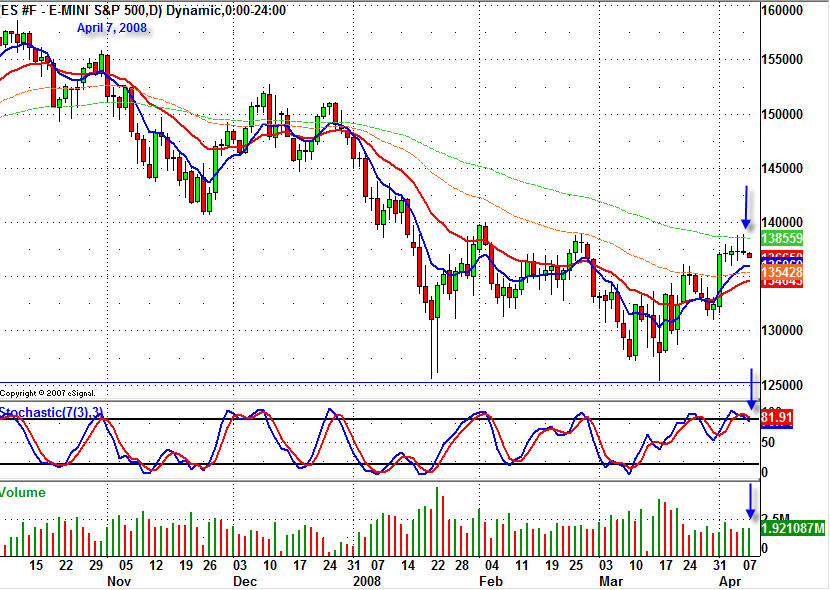This screenshot has width=830, height=590.
Task: Select the blue April 7, 2008 date label
Action: pos(112,28)
